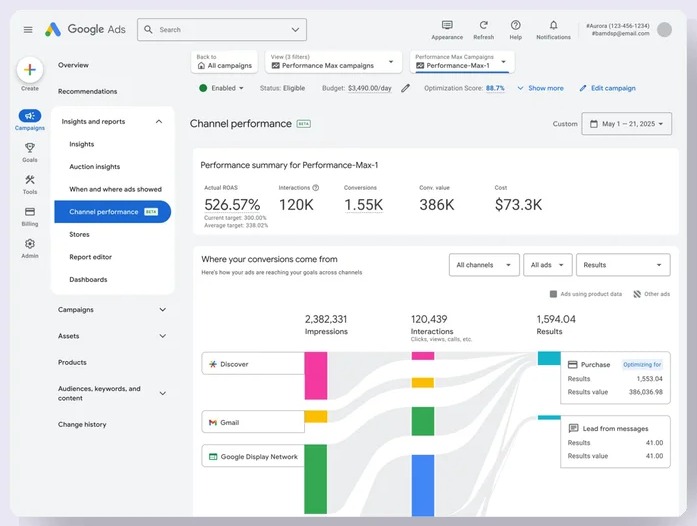Open the Help icon
697x526 pixels.
pos(516,25)
